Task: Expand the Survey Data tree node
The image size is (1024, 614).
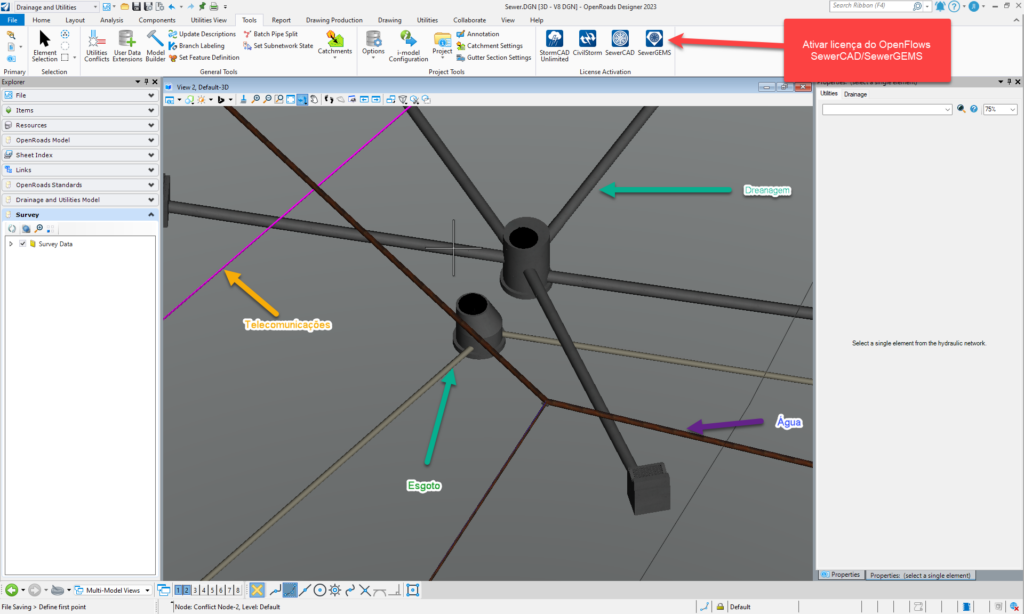Action: click(10, 244)
